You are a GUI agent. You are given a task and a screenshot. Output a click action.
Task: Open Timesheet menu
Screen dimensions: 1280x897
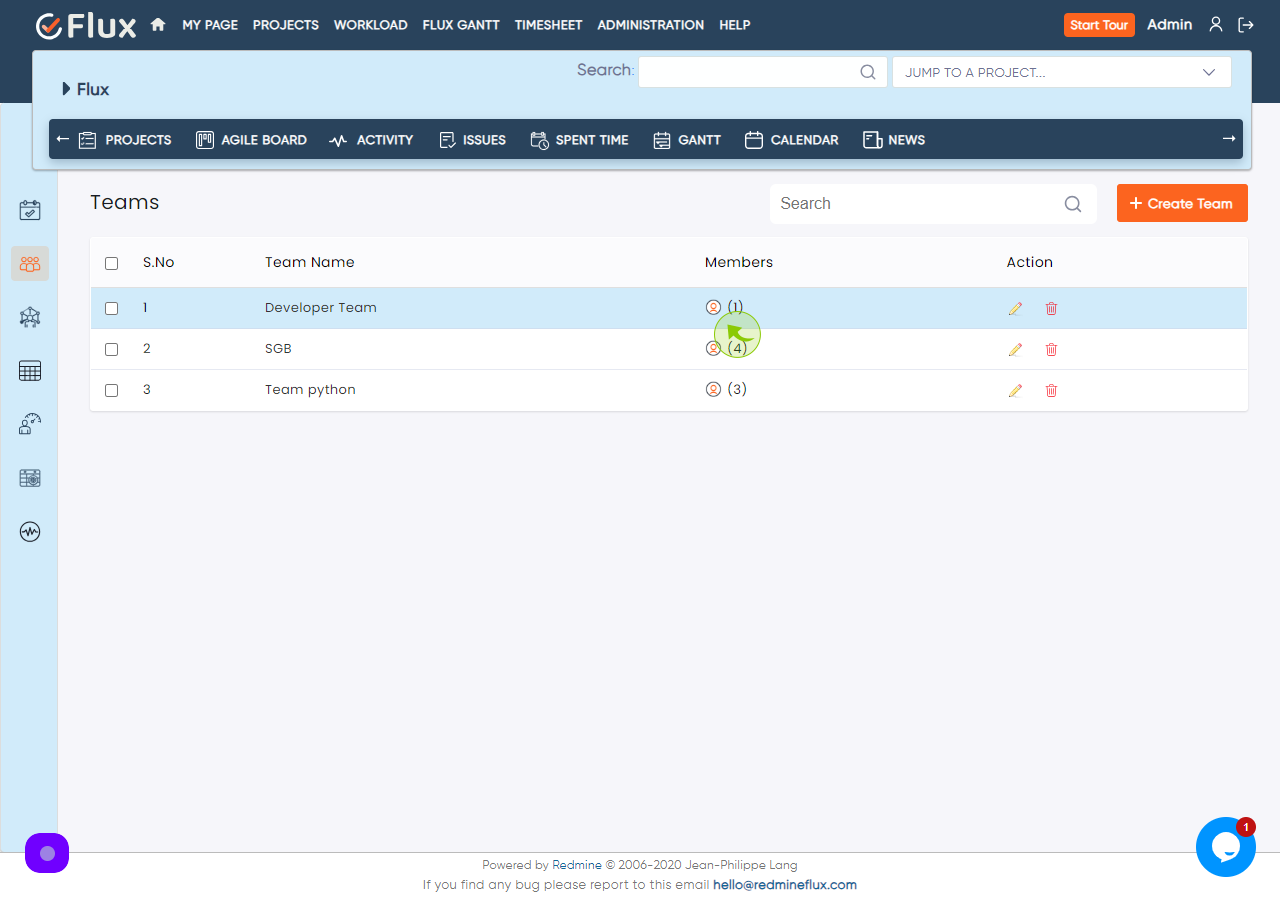coord(549,25)
